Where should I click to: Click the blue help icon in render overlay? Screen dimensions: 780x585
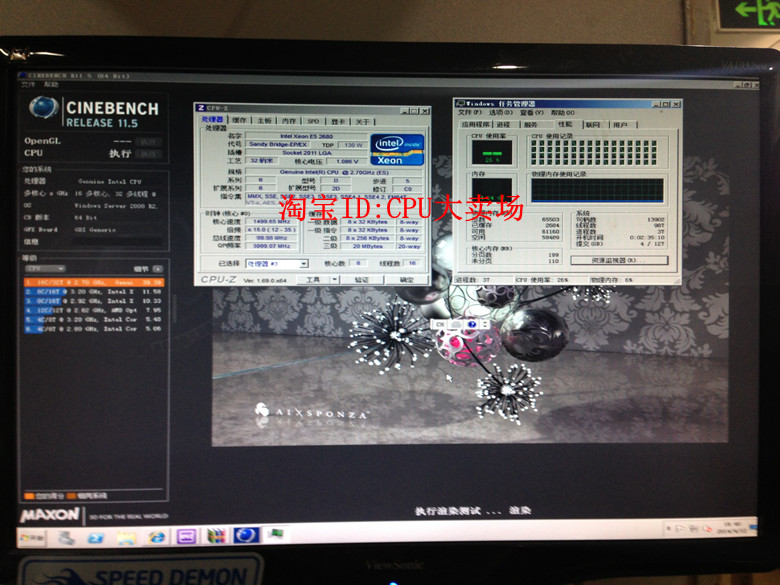coord(472,324)
